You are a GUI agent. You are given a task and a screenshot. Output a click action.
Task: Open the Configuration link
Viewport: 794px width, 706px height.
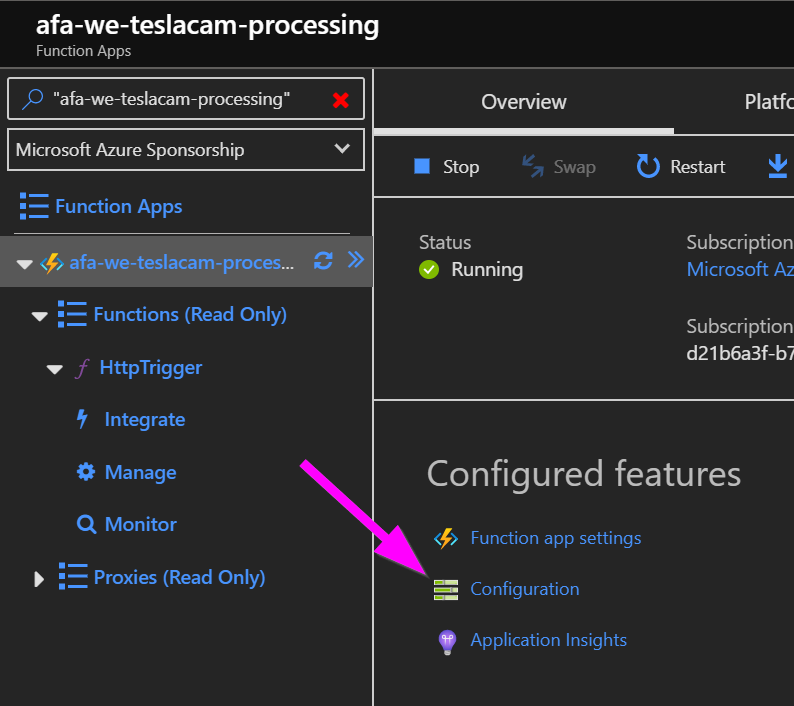pyautogui.click(x=525, y=589)
